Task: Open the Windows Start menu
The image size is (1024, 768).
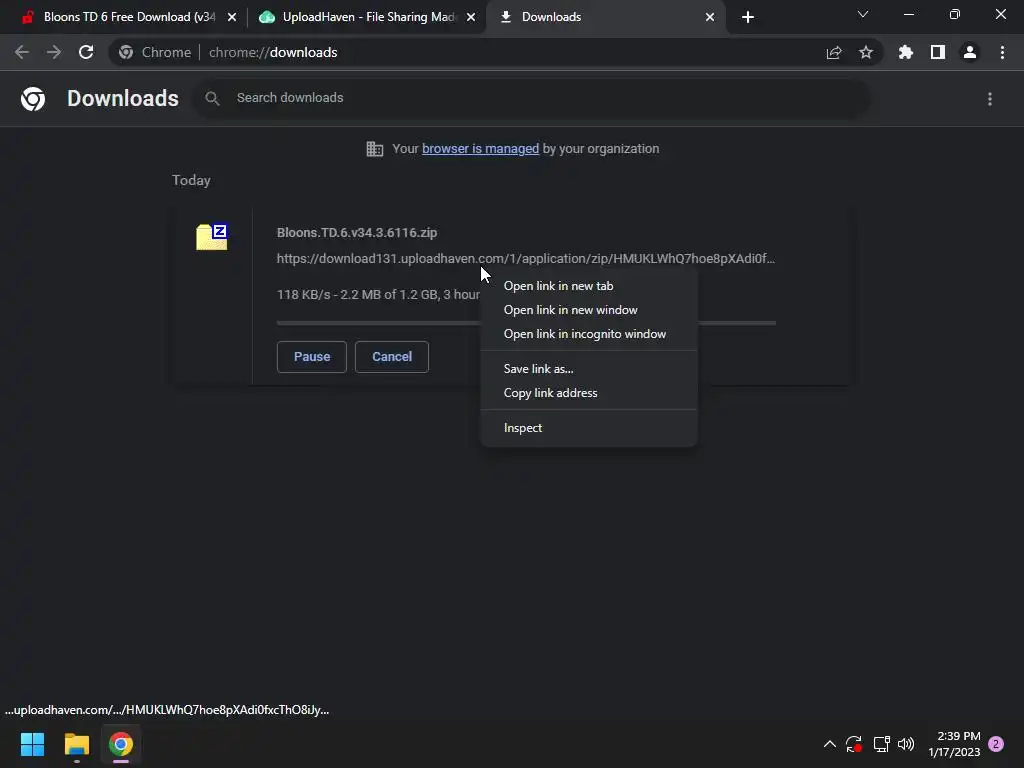Action: coord(32,744)
